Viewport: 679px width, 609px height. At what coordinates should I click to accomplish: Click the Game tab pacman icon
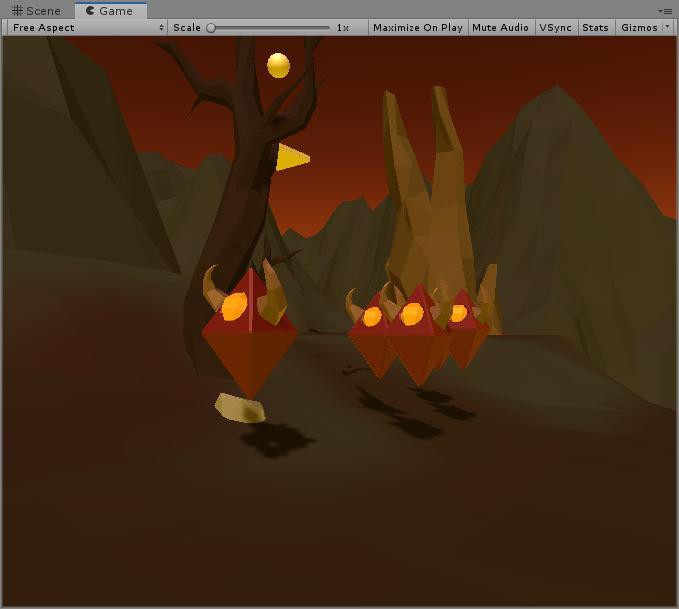click(x=90, y=10)
